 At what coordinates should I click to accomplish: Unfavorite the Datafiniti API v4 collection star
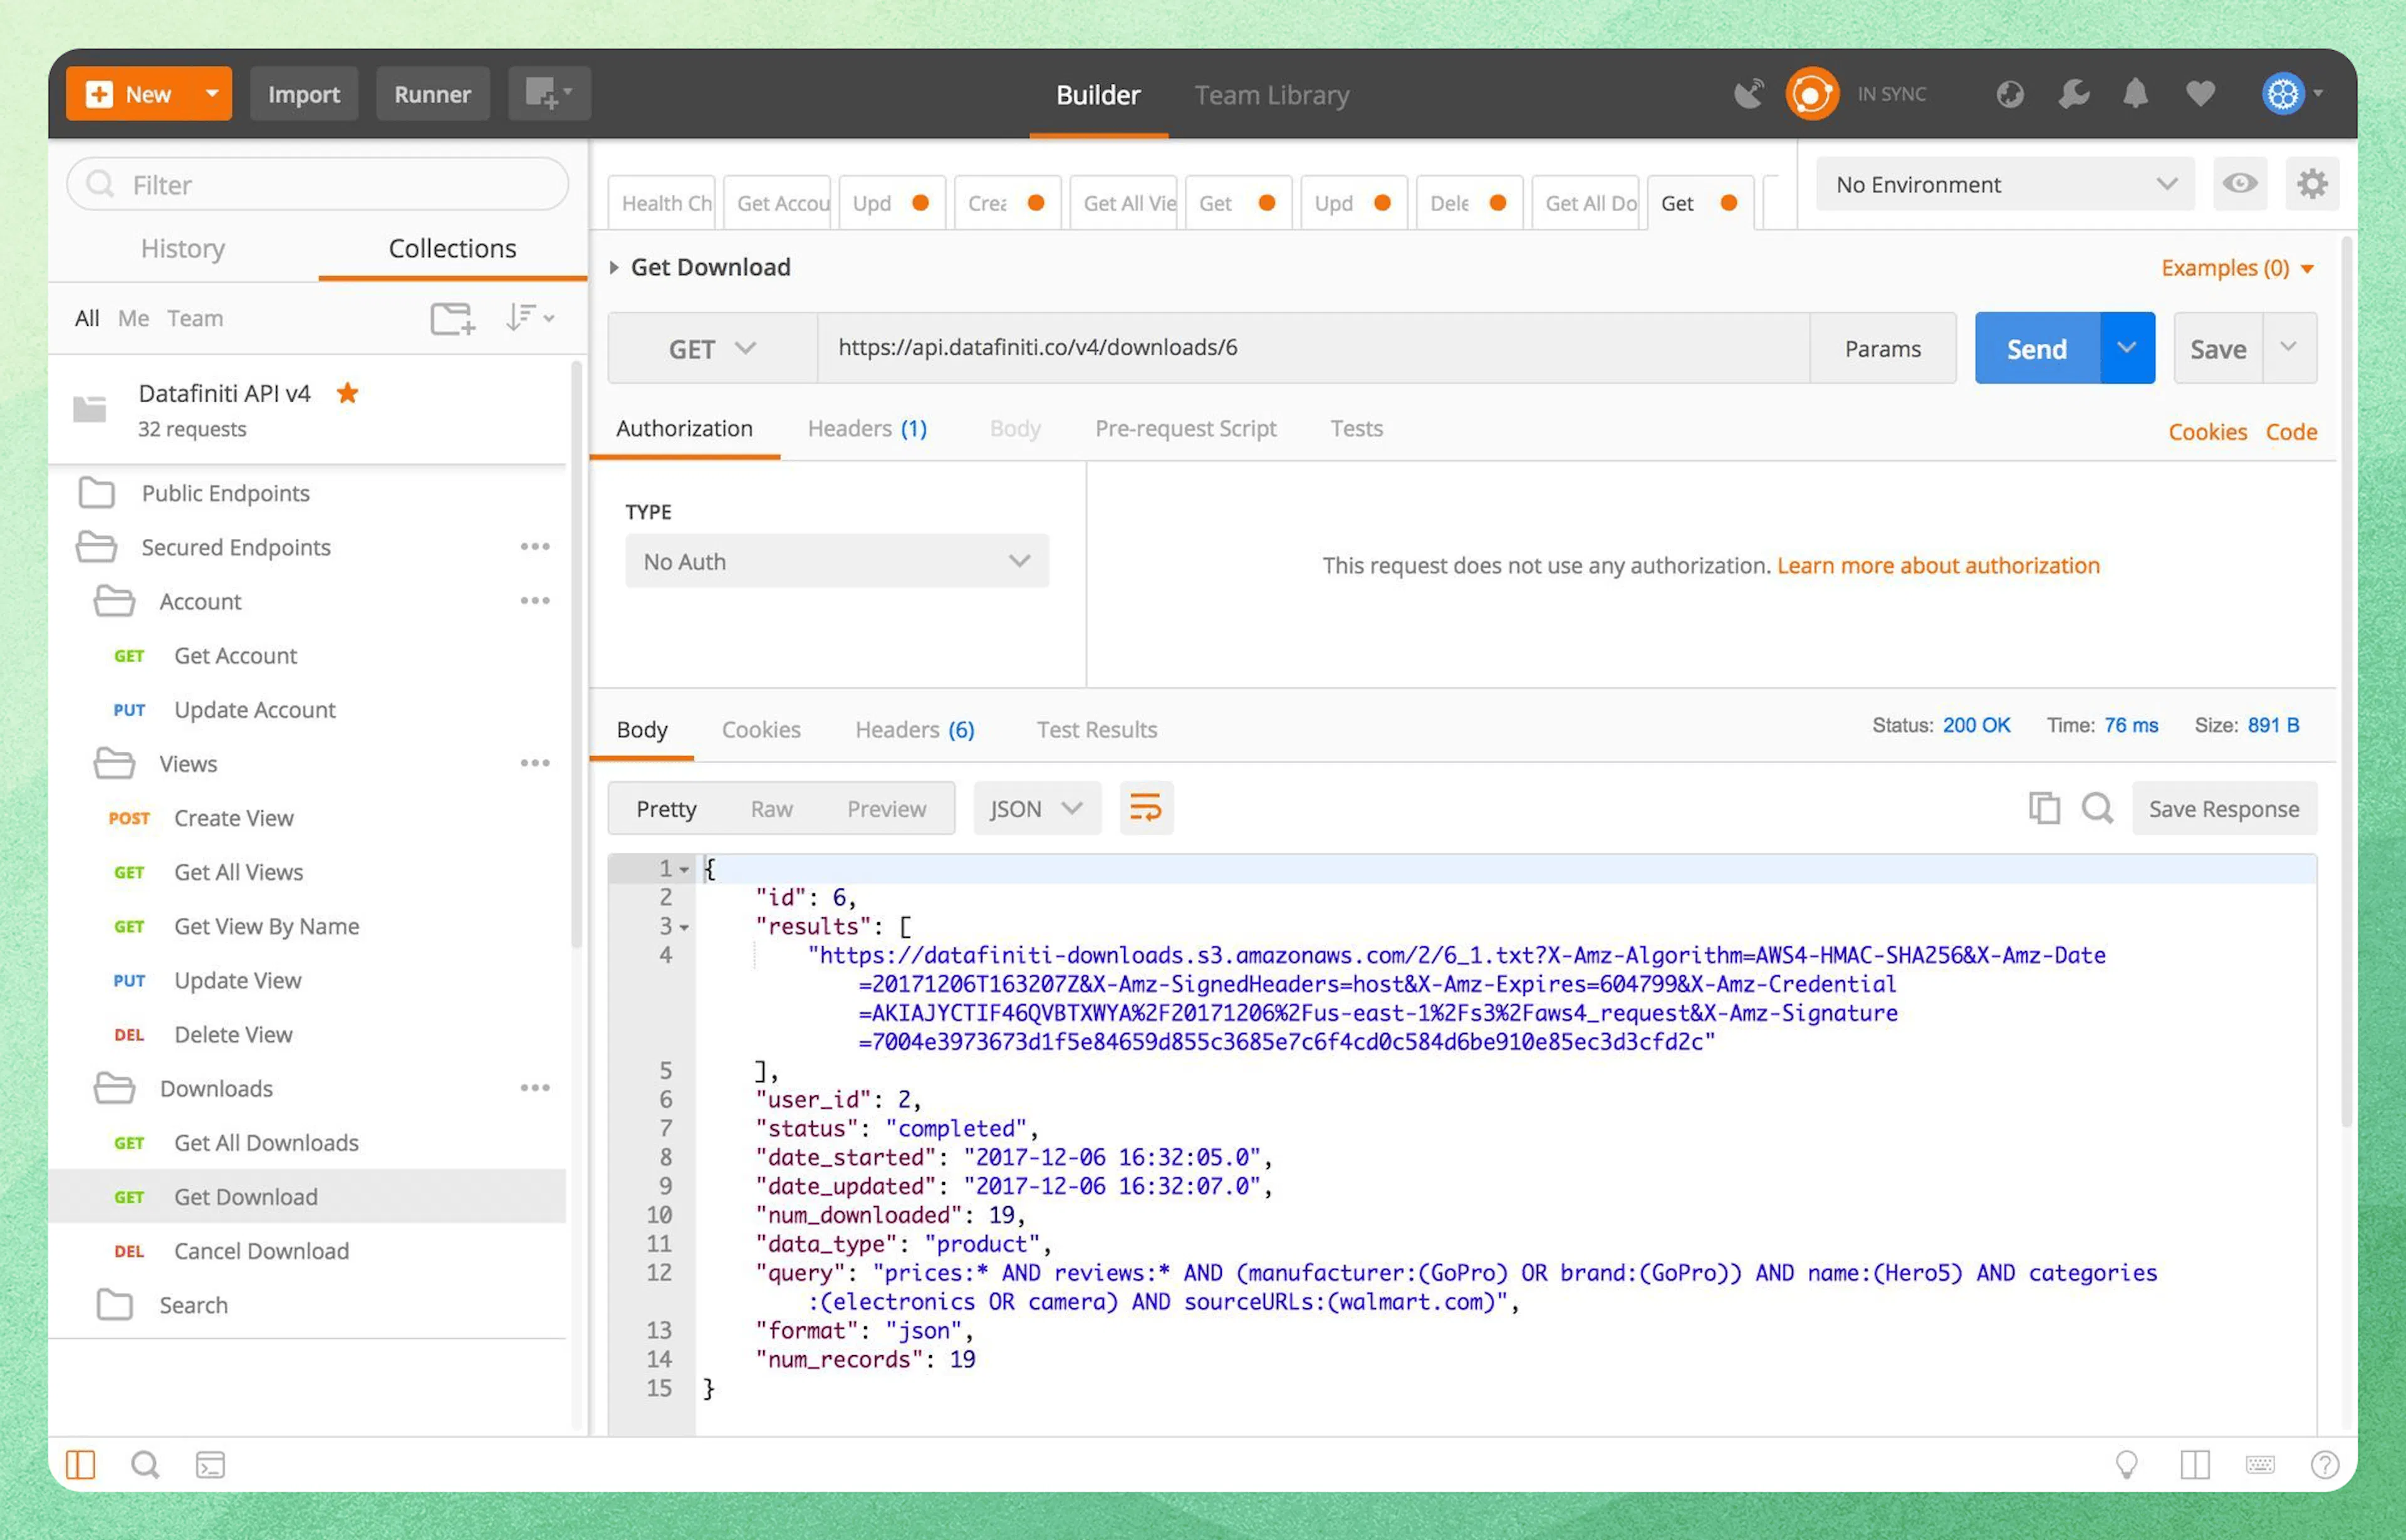pyautogui.click(x=347, y=393)
